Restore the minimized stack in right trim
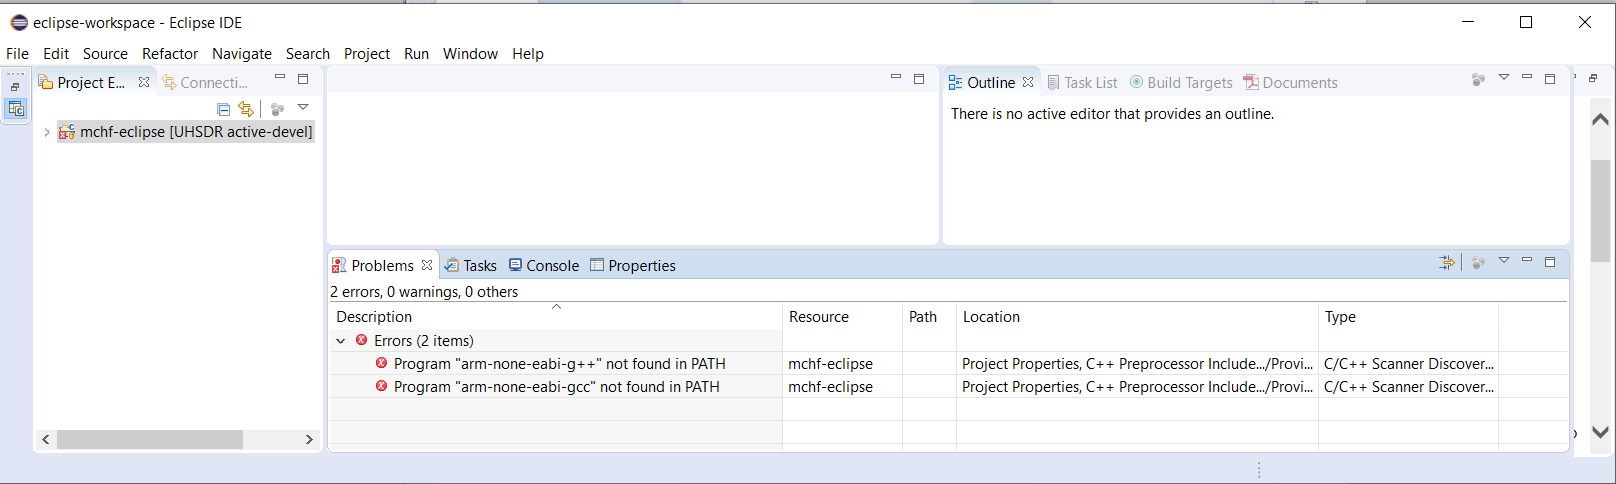The height and width of the screenshot is (484, 1616). coord(1593,78)
